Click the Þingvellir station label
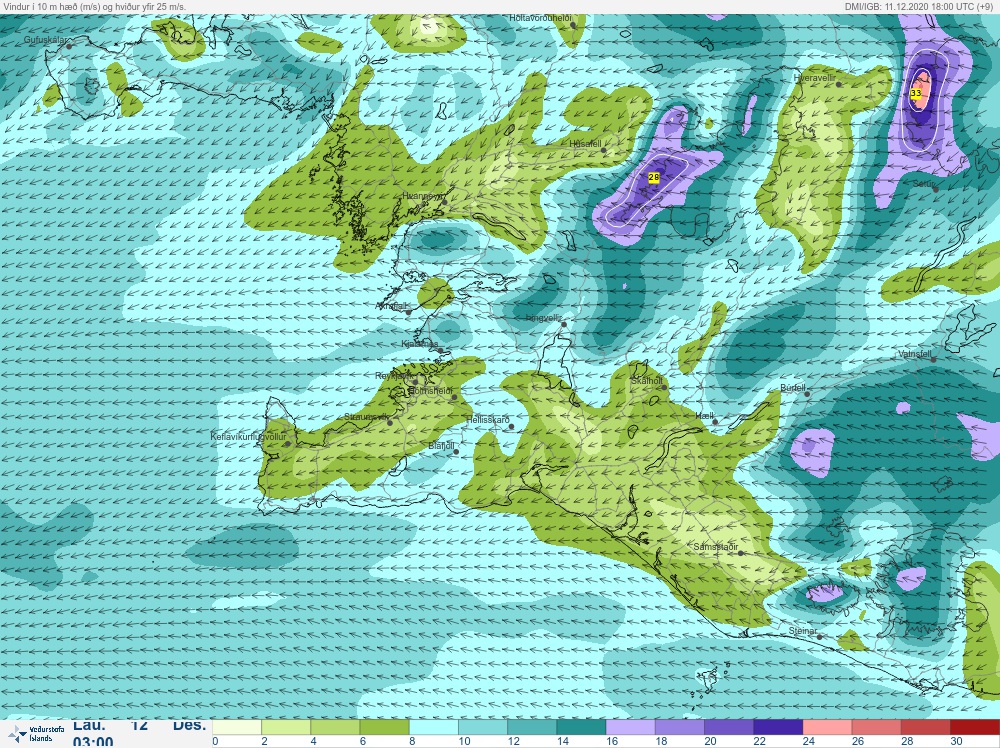1000x748 pixels. [x=543, y=318]
